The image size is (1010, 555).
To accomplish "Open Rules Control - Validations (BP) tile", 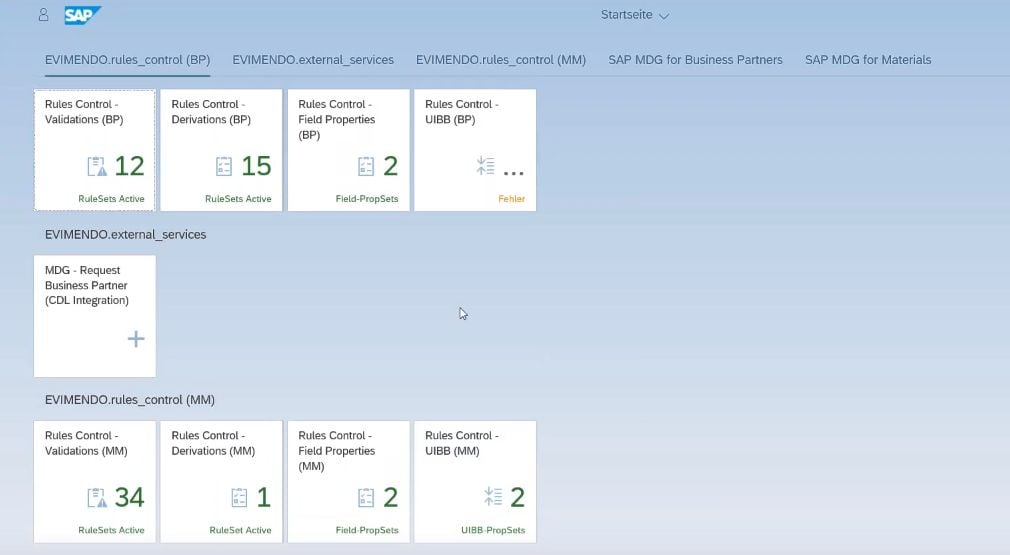I will coord(95,150).
